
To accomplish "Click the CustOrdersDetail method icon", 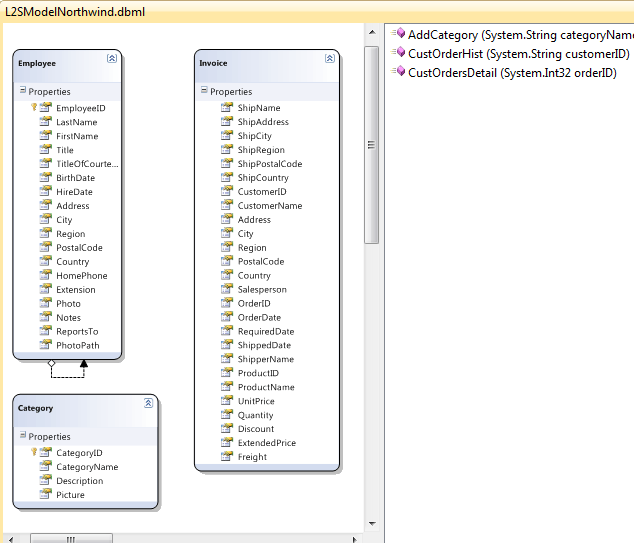I will click(x=398, y=72).
